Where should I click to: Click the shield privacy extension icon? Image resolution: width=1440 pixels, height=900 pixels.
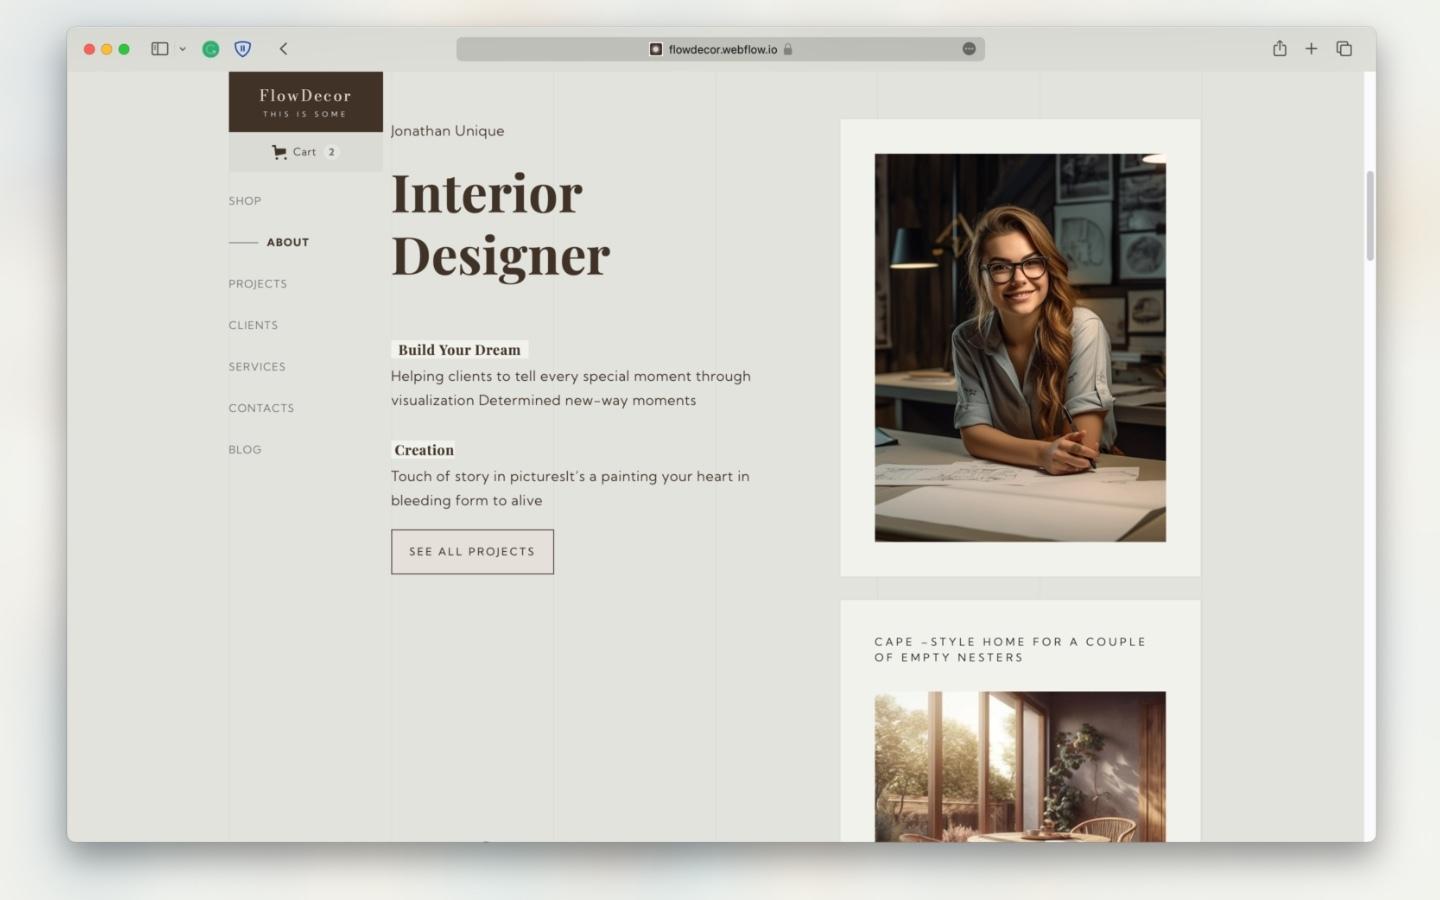pyautogui.click(x=242, y=48)
